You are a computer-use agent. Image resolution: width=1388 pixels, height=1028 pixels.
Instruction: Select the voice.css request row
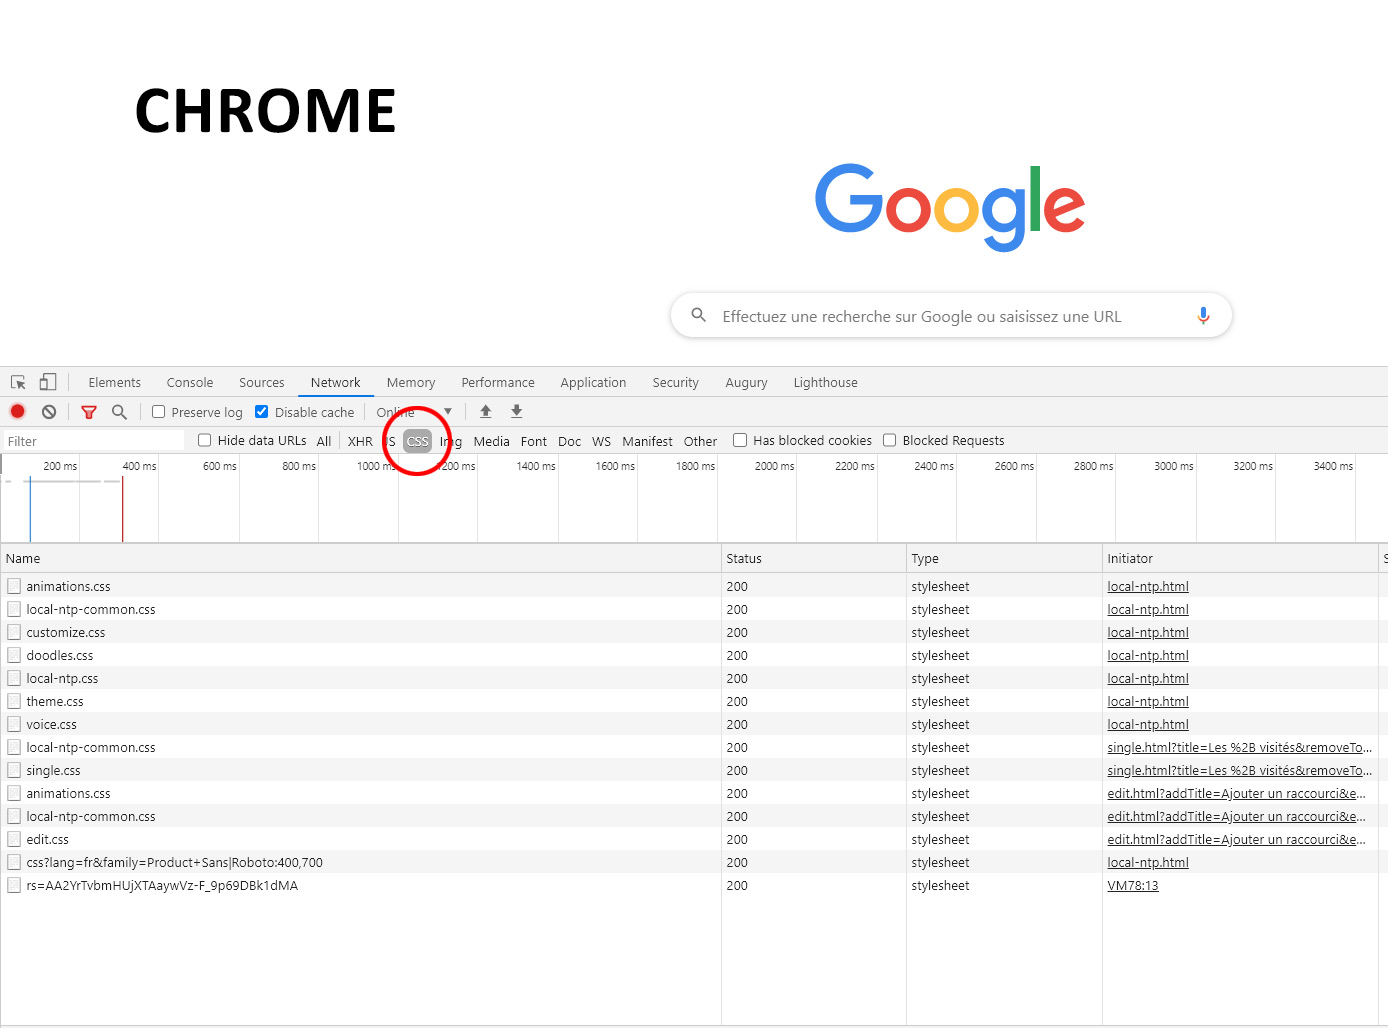tap(694, 724)
